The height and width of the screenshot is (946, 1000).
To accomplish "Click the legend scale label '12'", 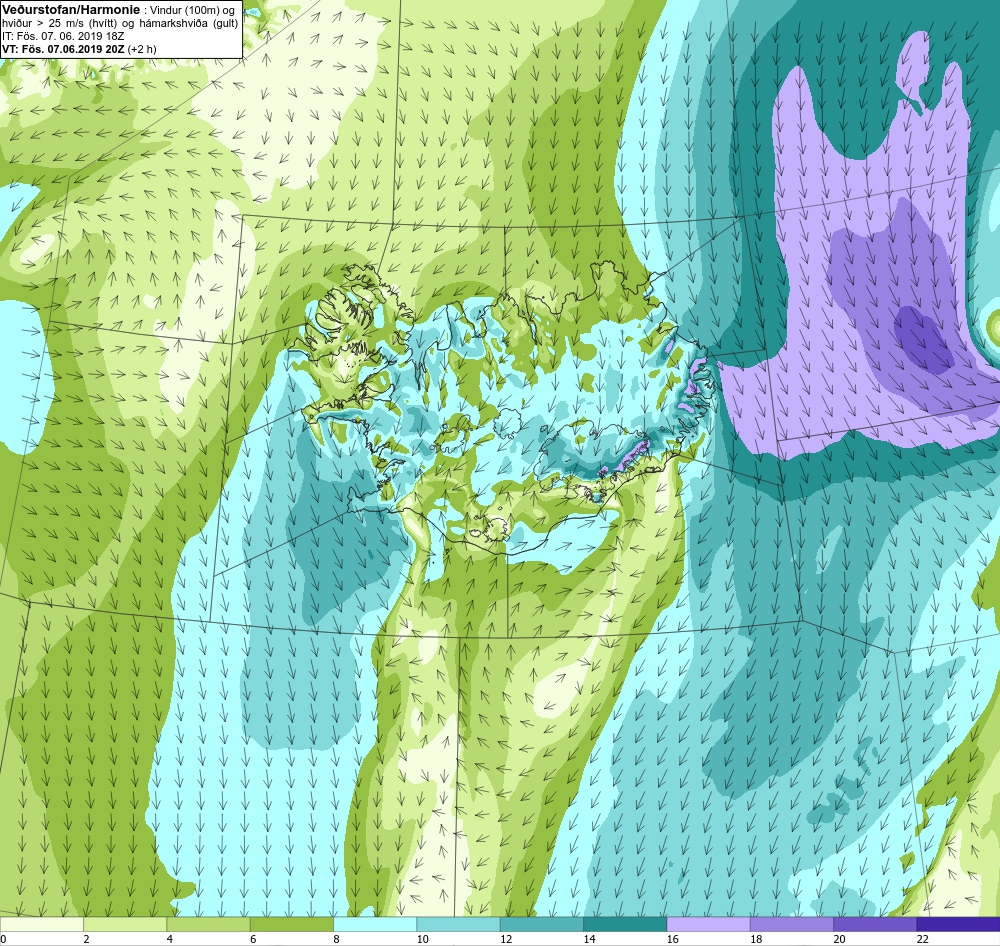I will pyautogui.click(x=506, y=939).
